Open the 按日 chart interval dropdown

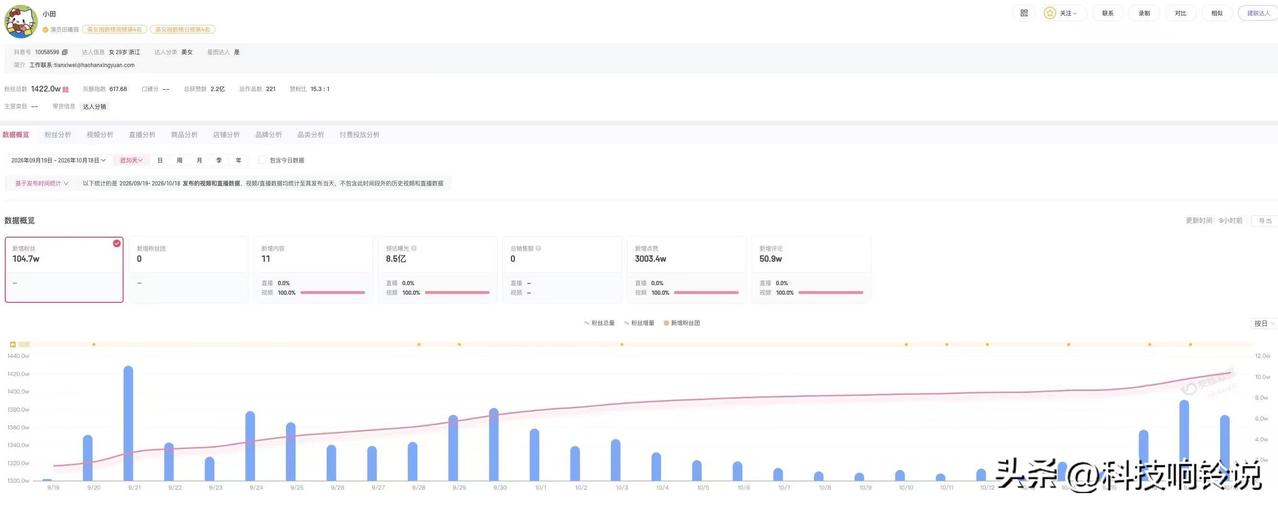click(1263, 323)
